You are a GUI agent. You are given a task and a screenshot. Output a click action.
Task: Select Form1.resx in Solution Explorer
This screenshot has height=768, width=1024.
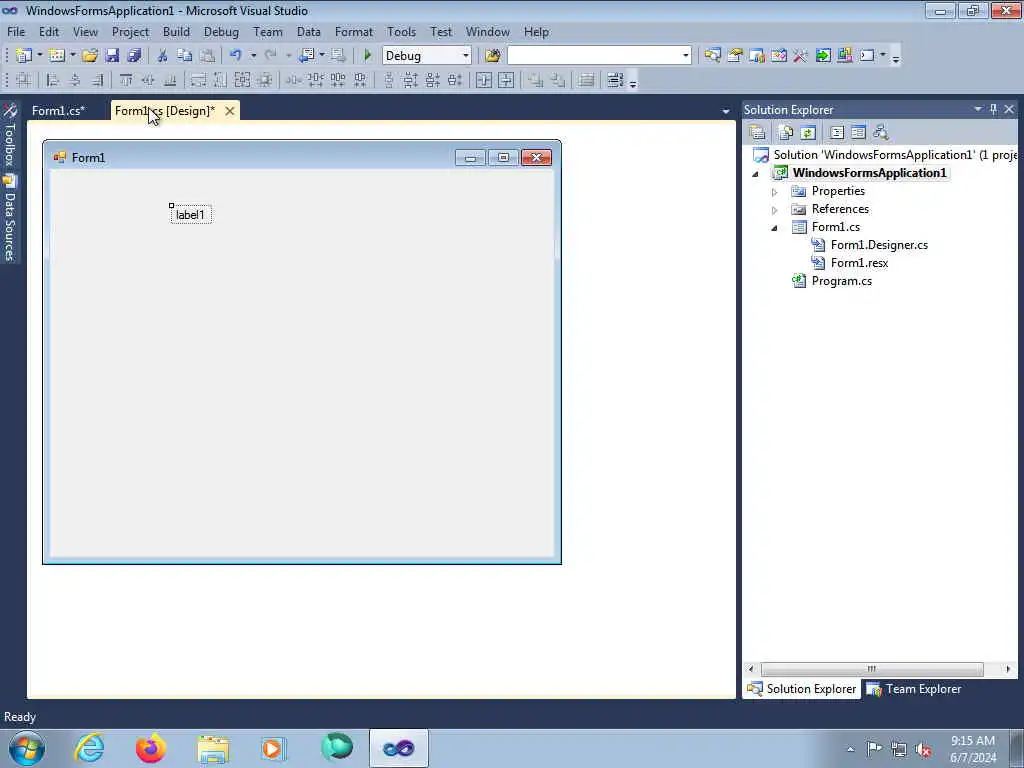(859, 263)
